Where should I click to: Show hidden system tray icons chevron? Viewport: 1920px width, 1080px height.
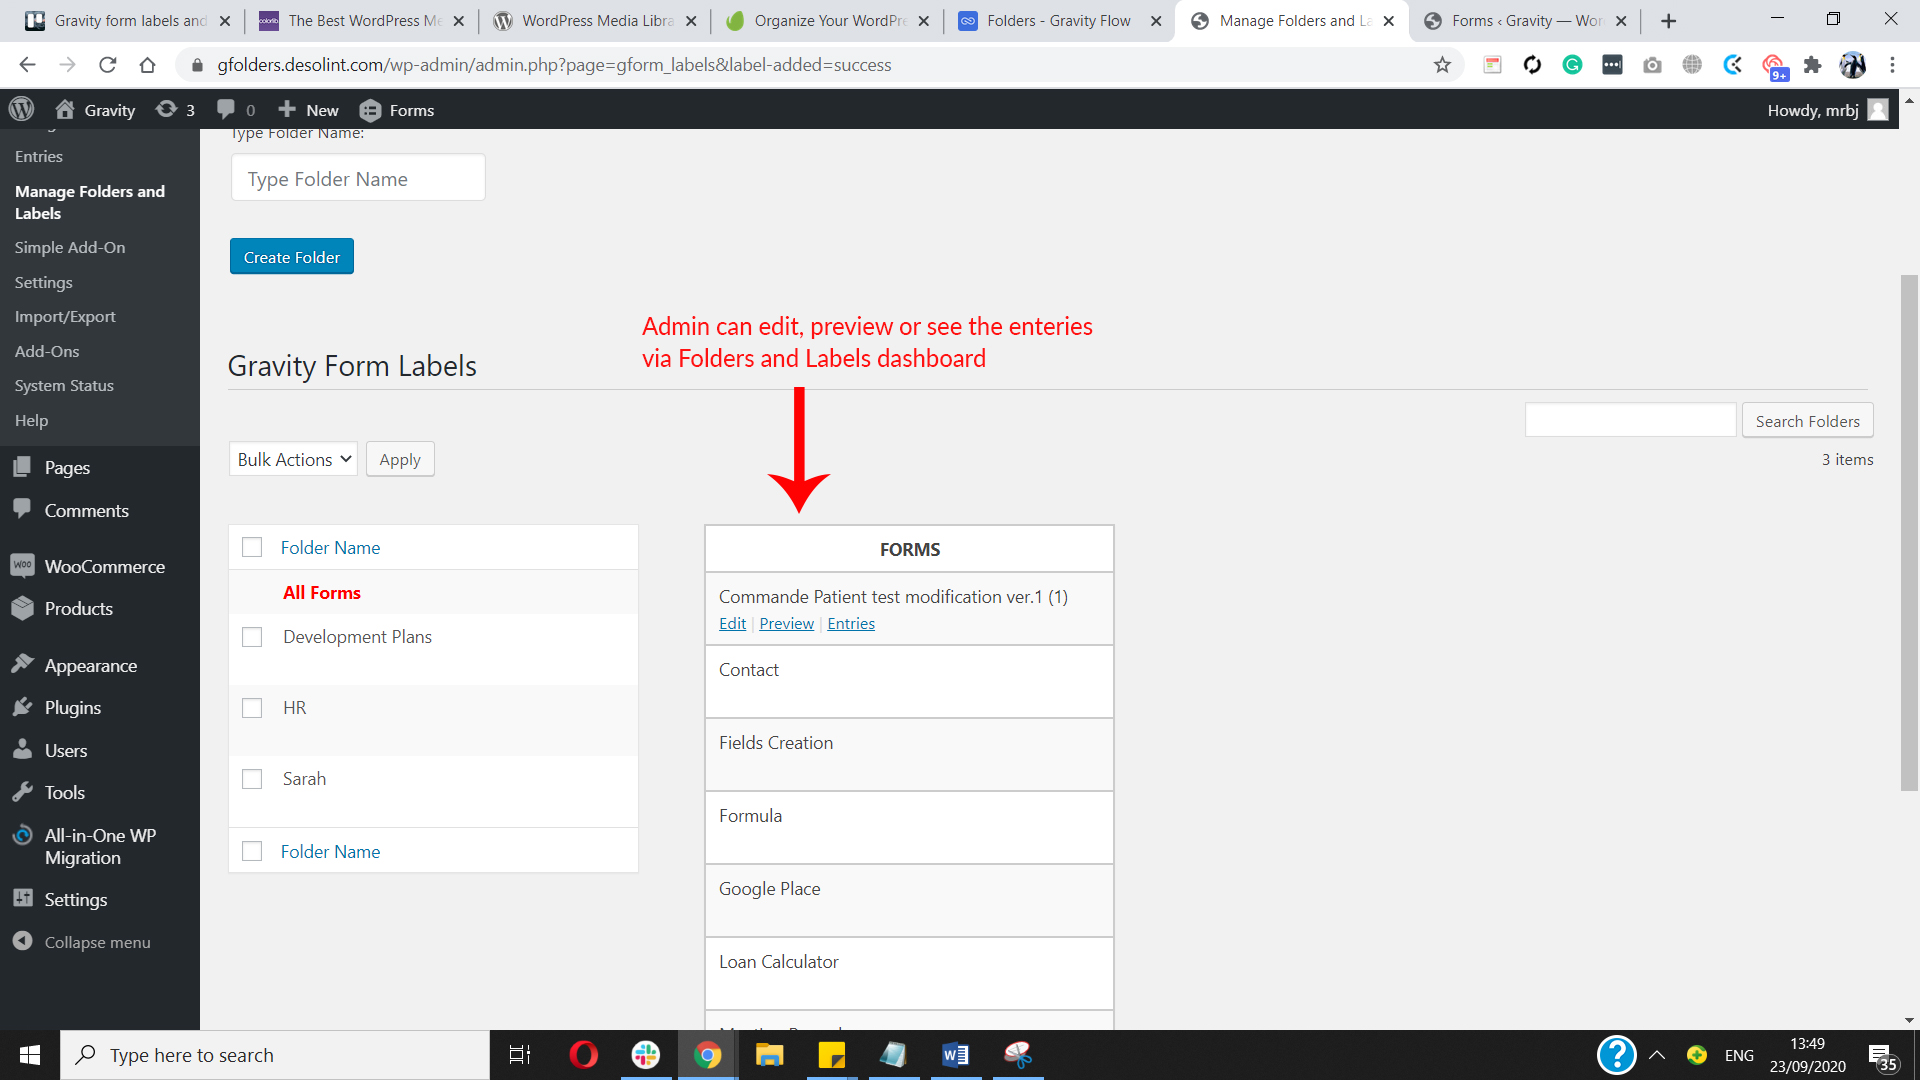point(1657,1055)
